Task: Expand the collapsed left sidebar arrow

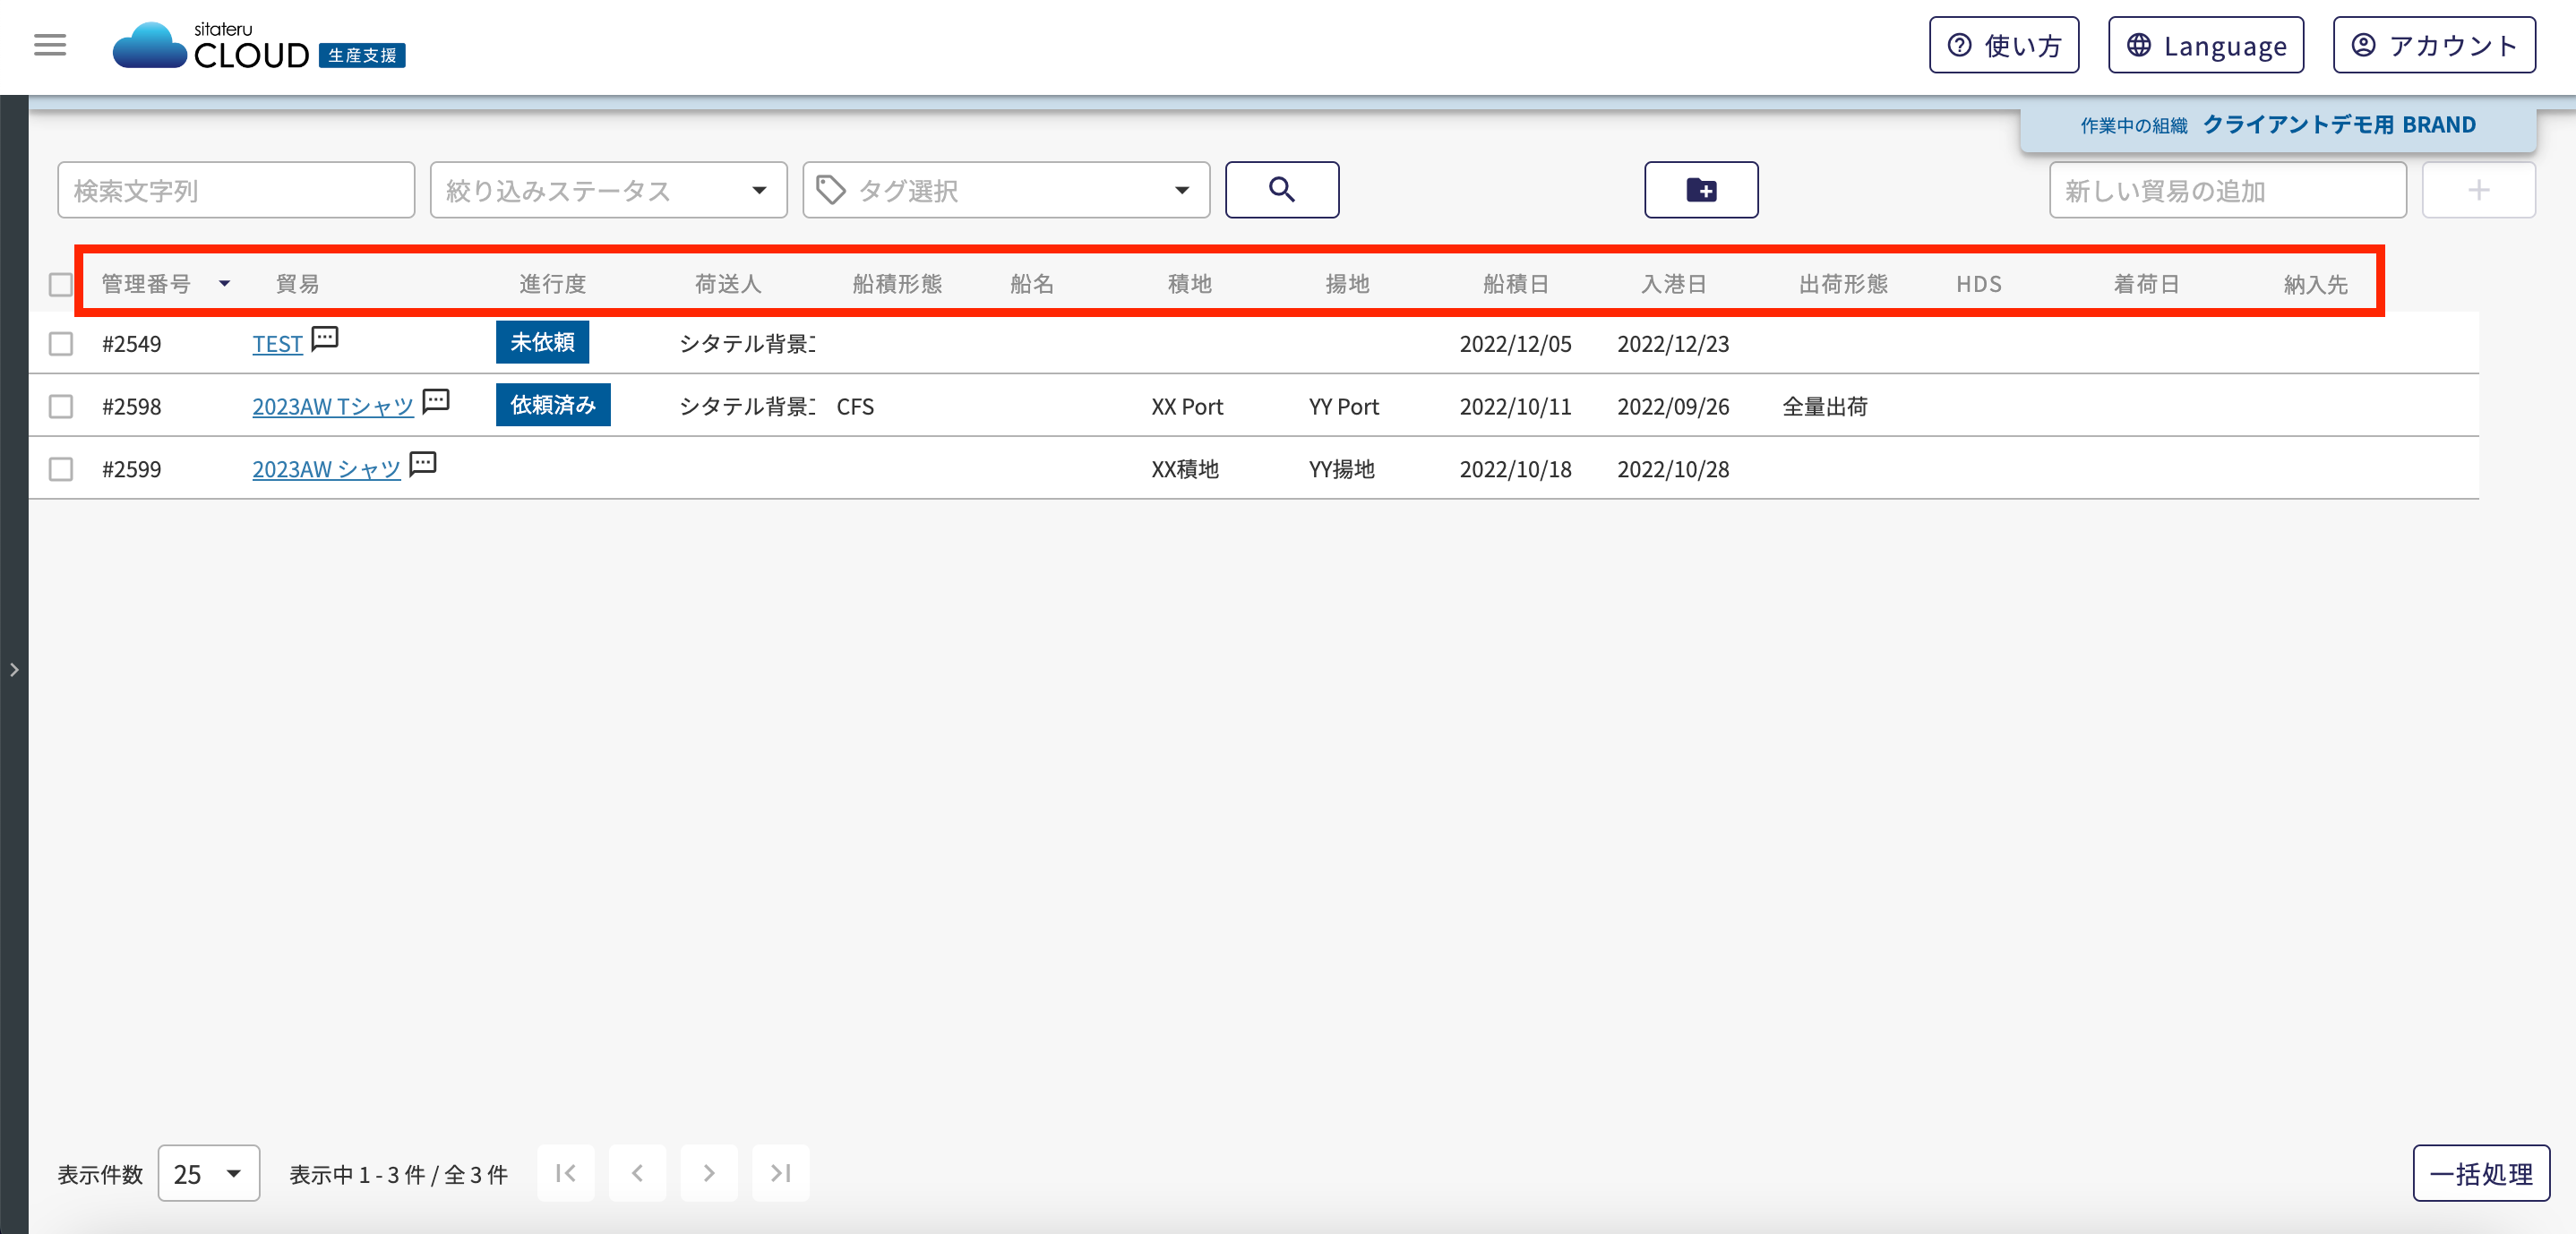Action: [x=14, y=670]
